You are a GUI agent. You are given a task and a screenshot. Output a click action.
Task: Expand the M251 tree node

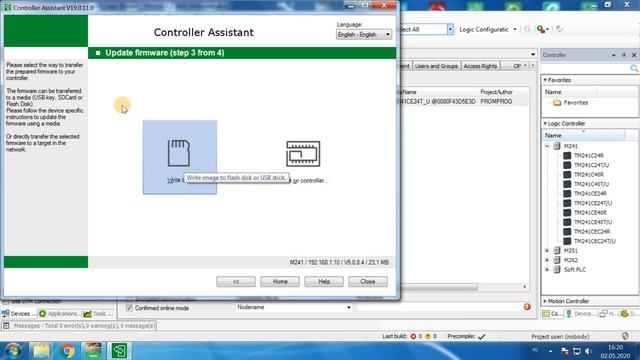click(547, 251)
